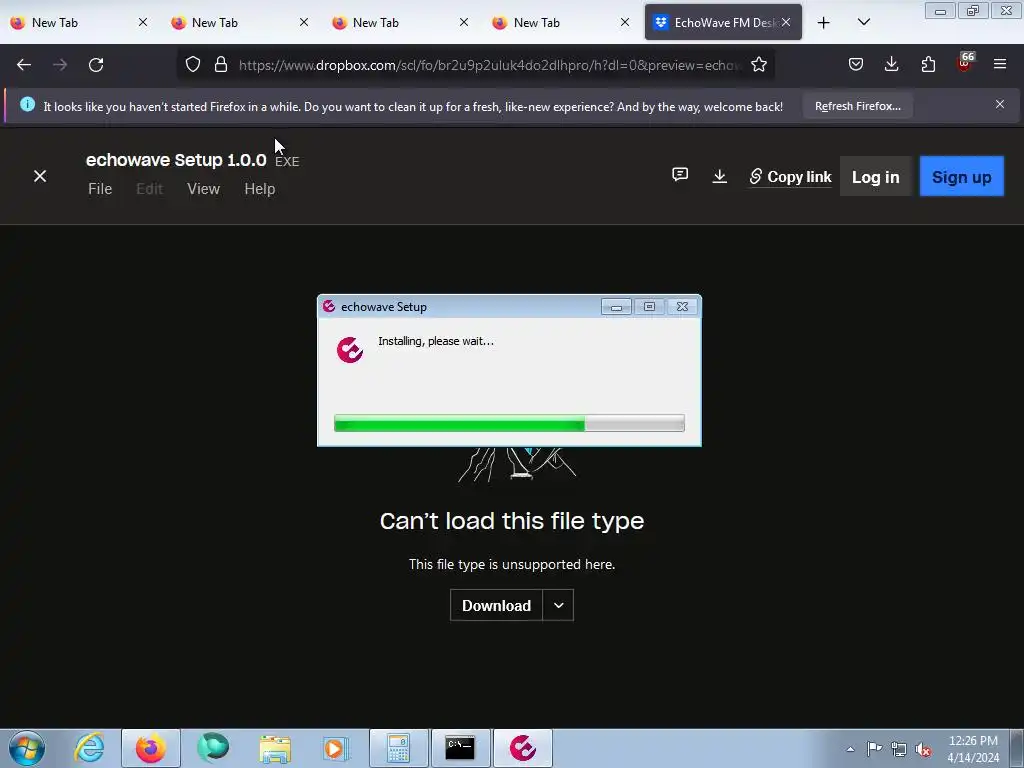Dismiss the Refresh Firefox notification bar
Viewport: 1024px width, 768px height.
(1000, 104)
